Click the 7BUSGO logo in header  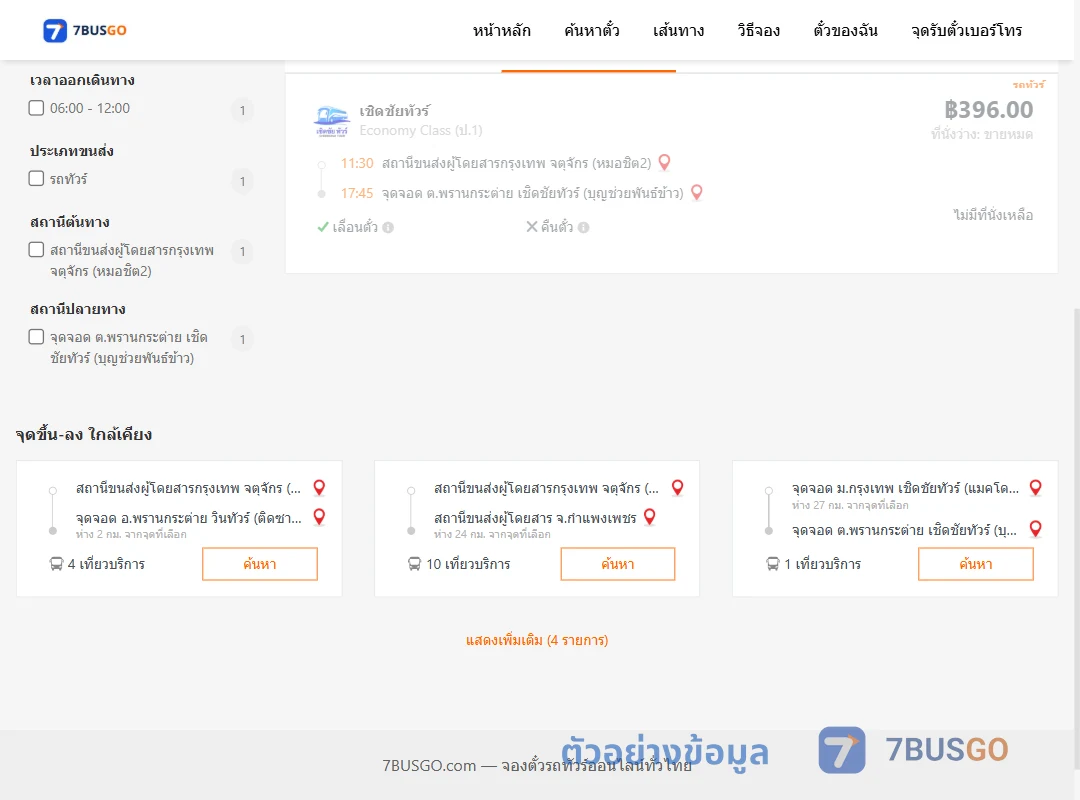(85, 30)
